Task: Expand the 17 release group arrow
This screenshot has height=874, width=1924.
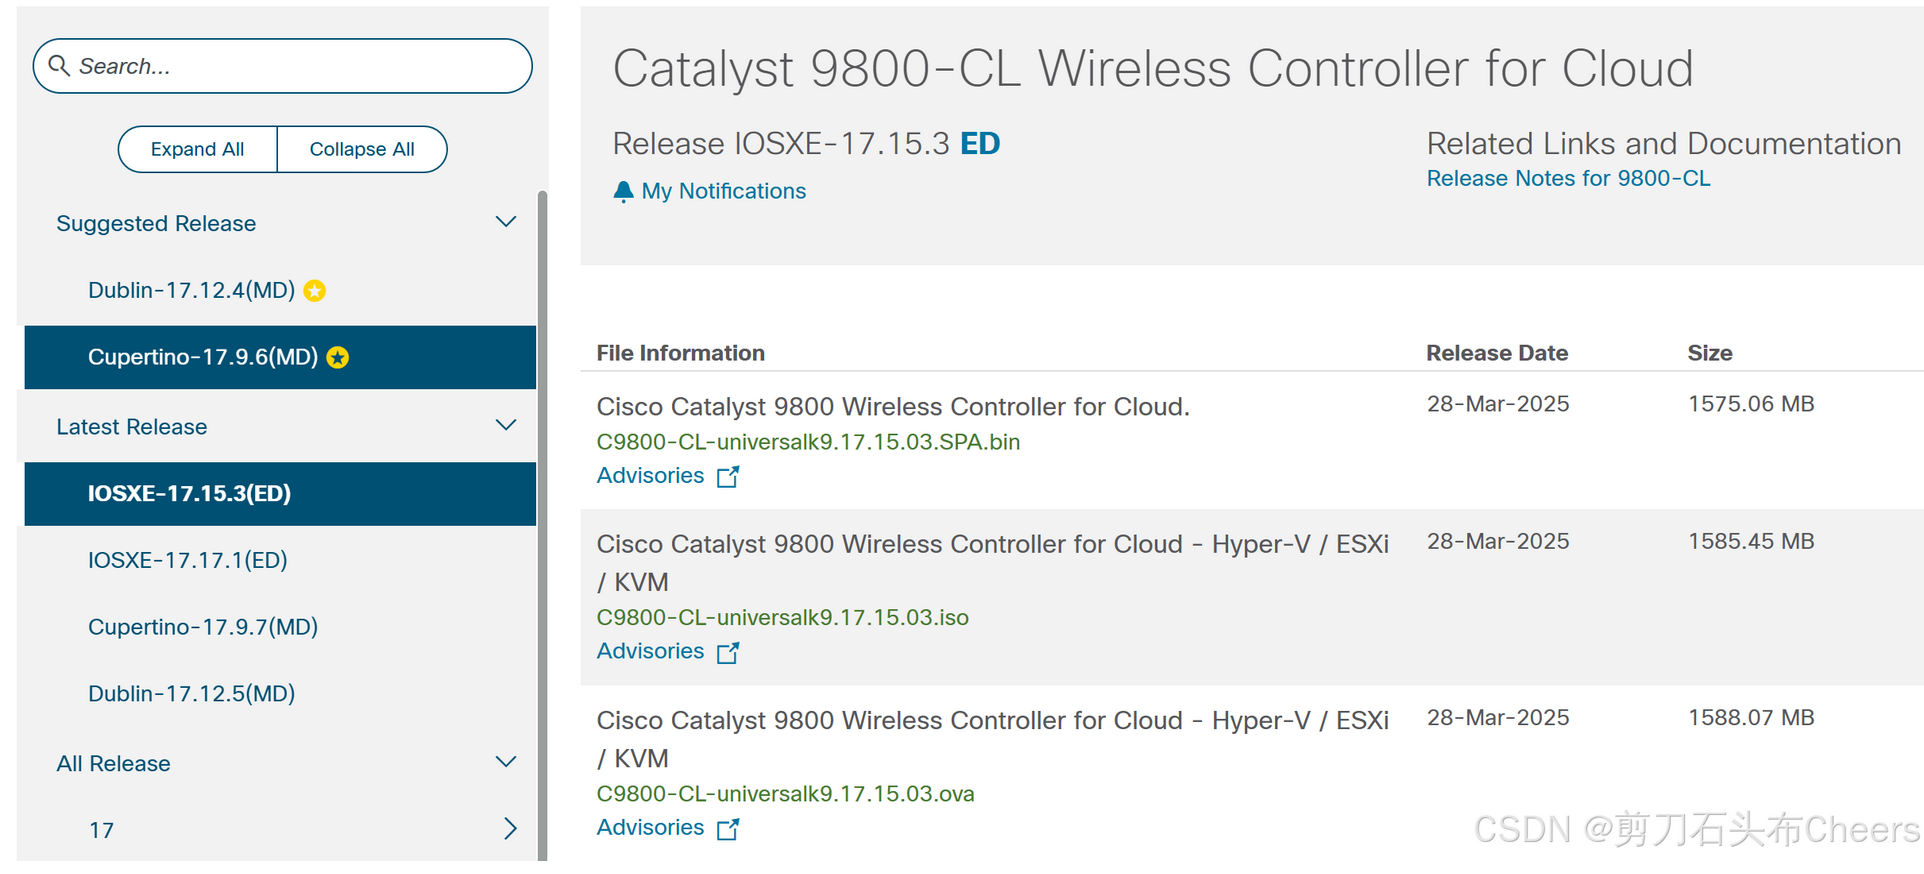Action: pyautogui.click(x=510, y=829)
